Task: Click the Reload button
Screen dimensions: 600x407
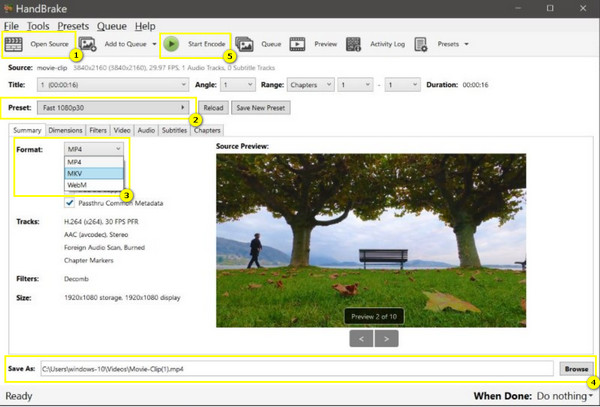Action: point(213,108)
